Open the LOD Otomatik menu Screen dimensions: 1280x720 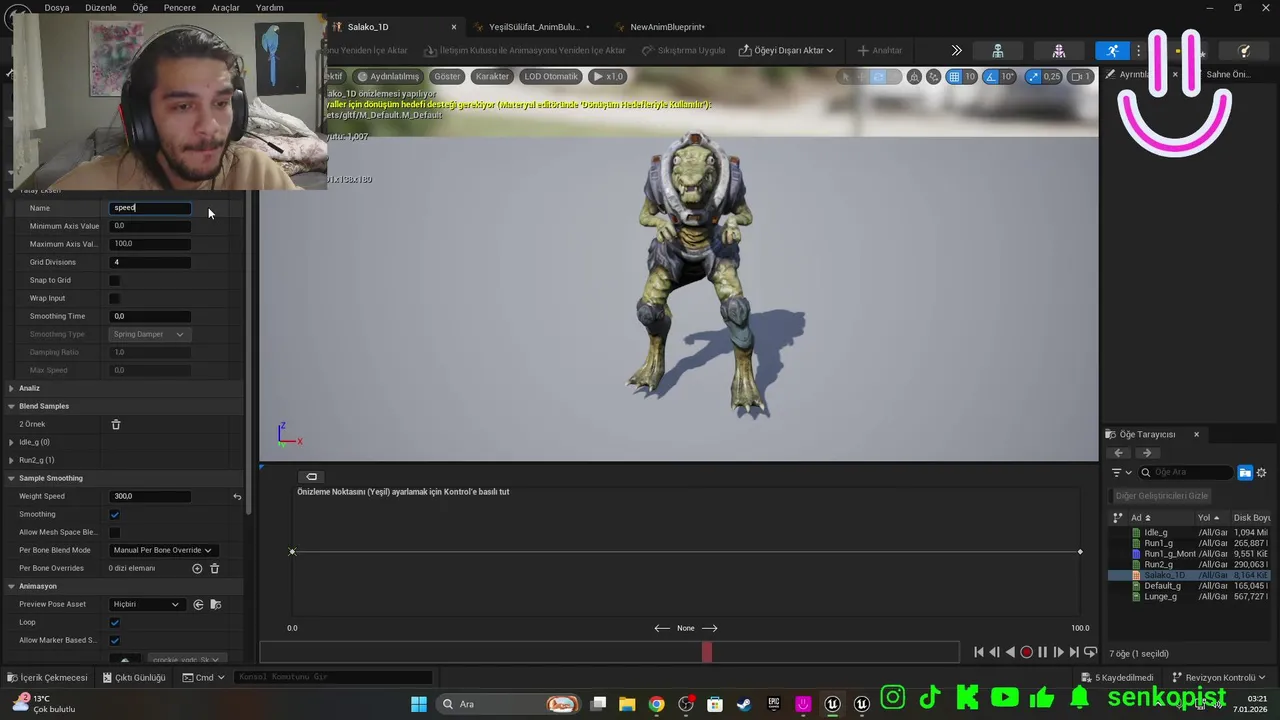click(551, 76)
